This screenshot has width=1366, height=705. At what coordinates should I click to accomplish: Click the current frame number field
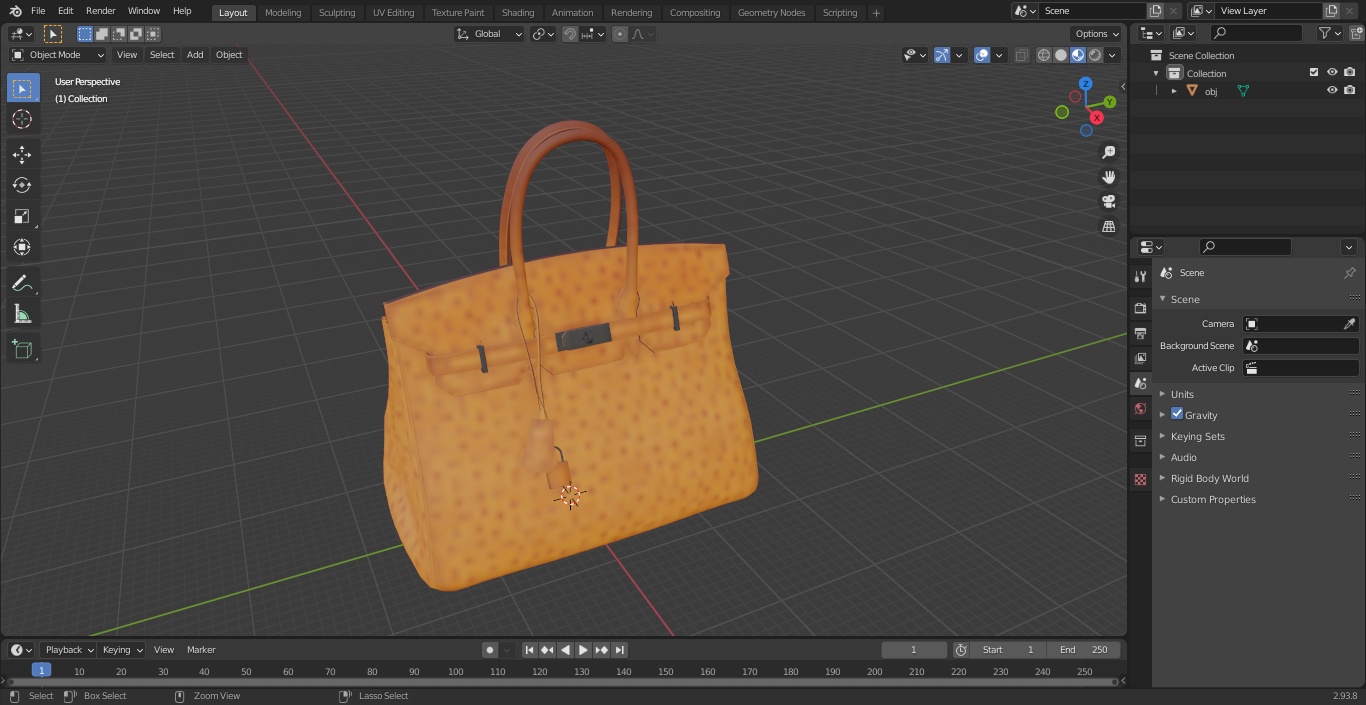point(914,650)
